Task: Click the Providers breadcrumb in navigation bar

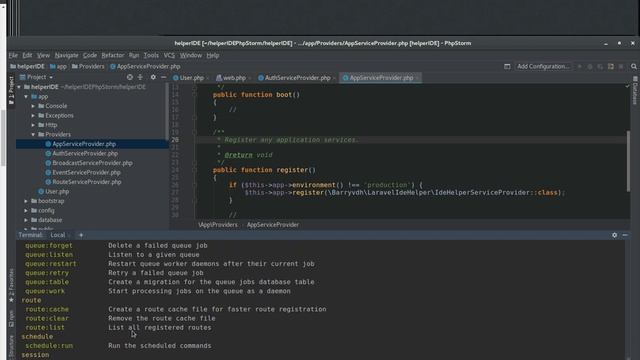Action: tap(88, 66)
